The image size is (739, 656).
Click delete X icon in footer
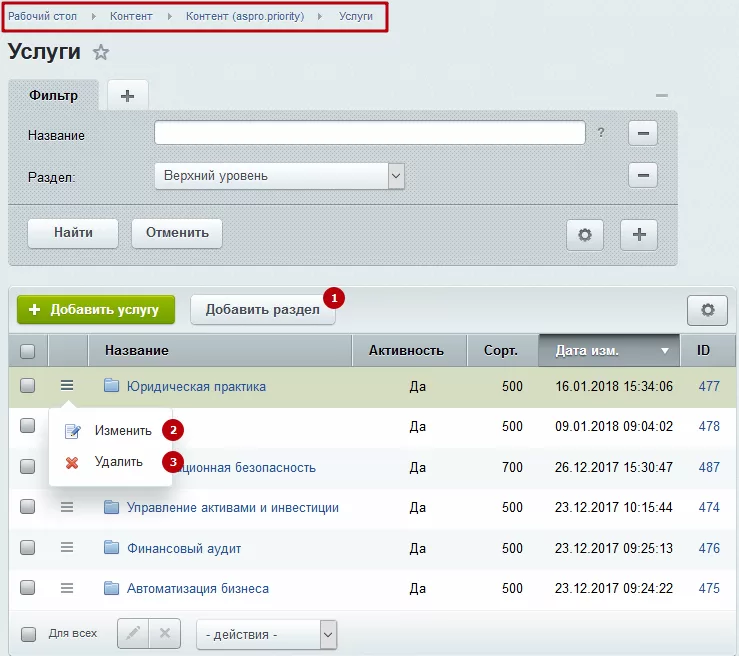point(164,633)
